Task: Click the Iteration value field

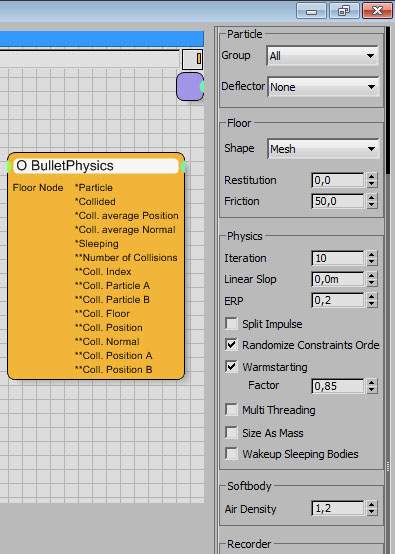Action: click(x=337, y=258)
